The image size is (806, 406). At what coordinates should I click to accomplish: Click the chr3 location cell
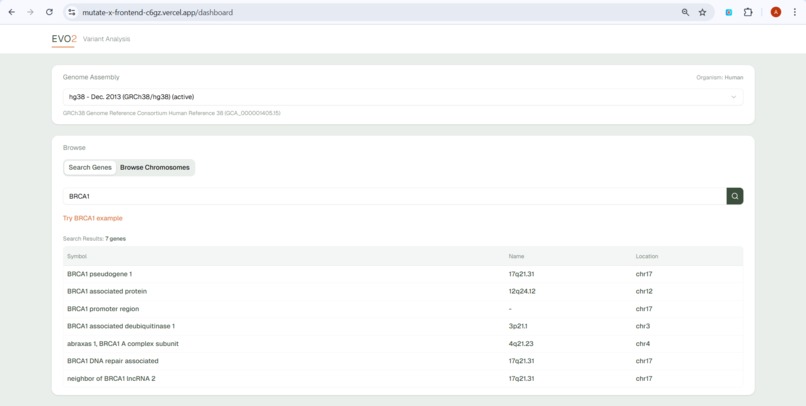click(x=643, y=326)
